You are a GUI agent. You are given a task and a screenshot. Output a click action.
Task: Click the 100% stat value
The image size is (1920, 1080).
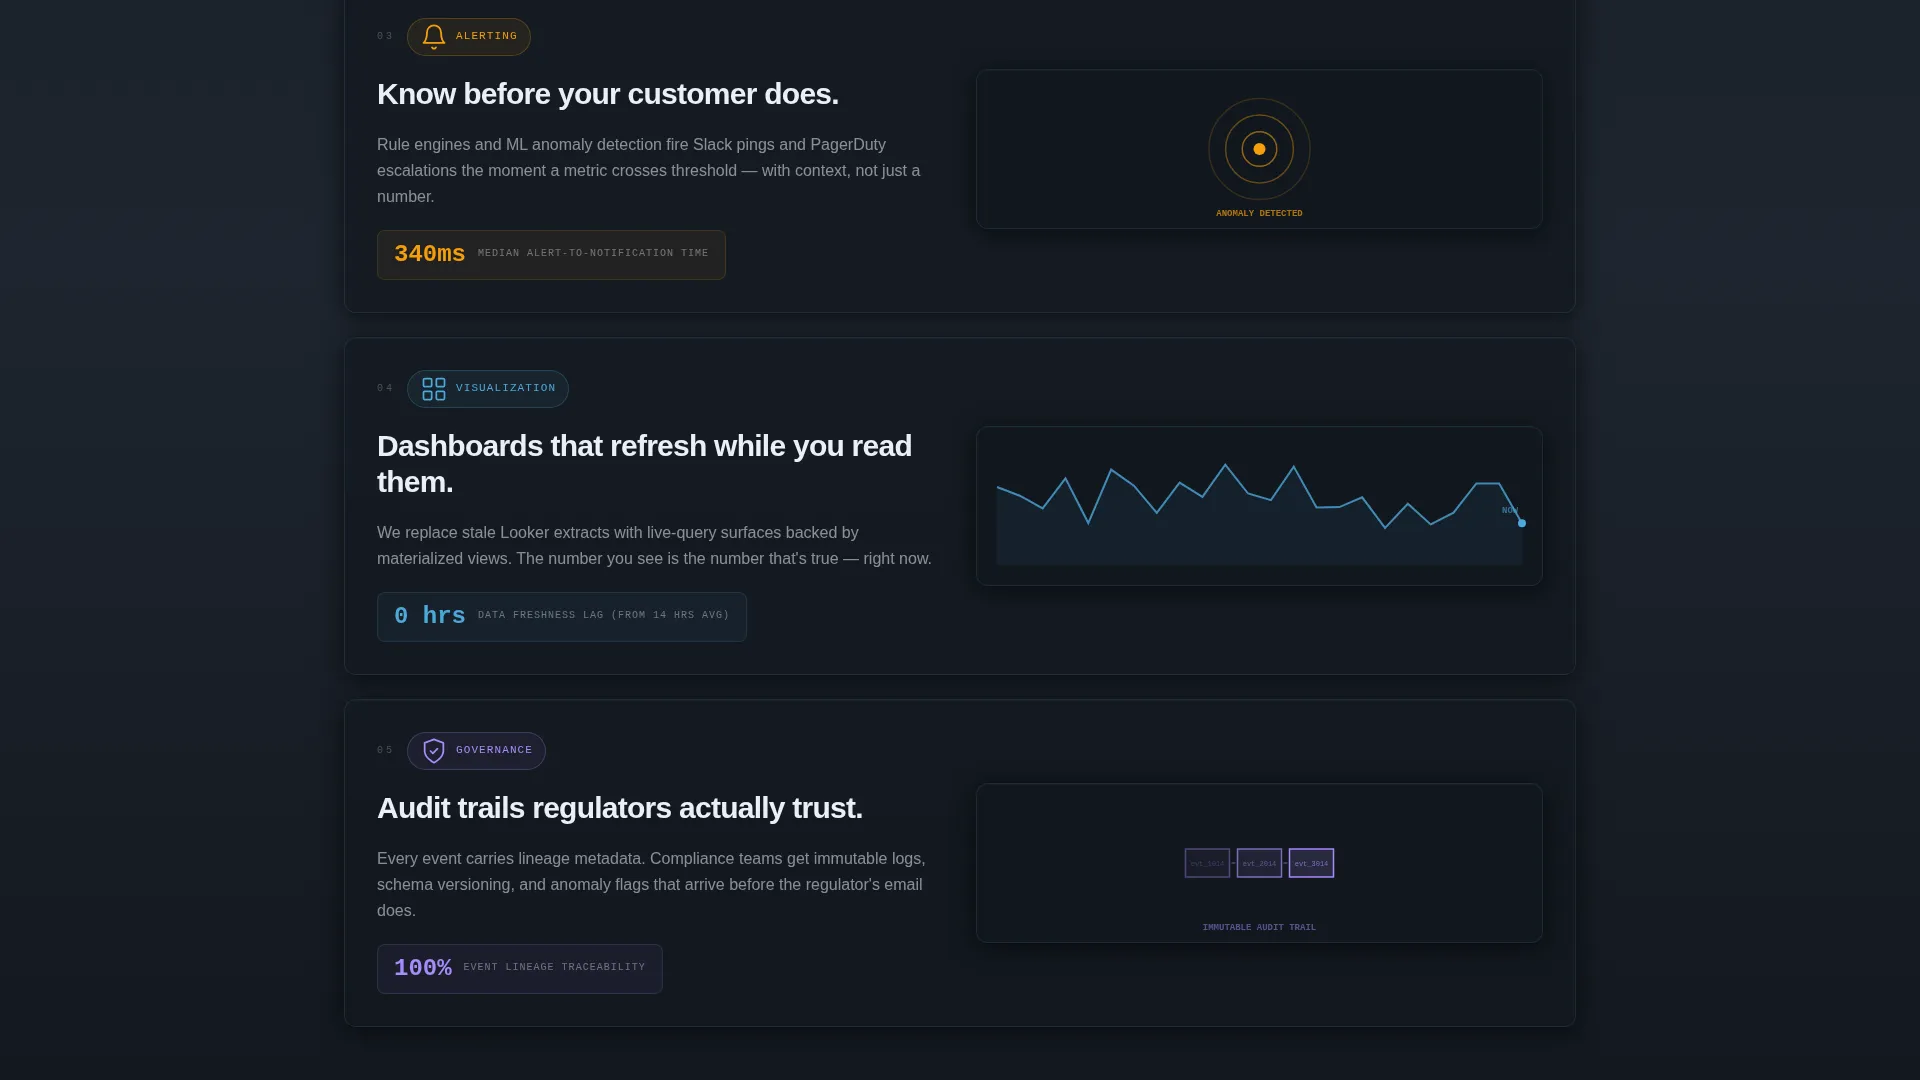(x=423, y=968)
